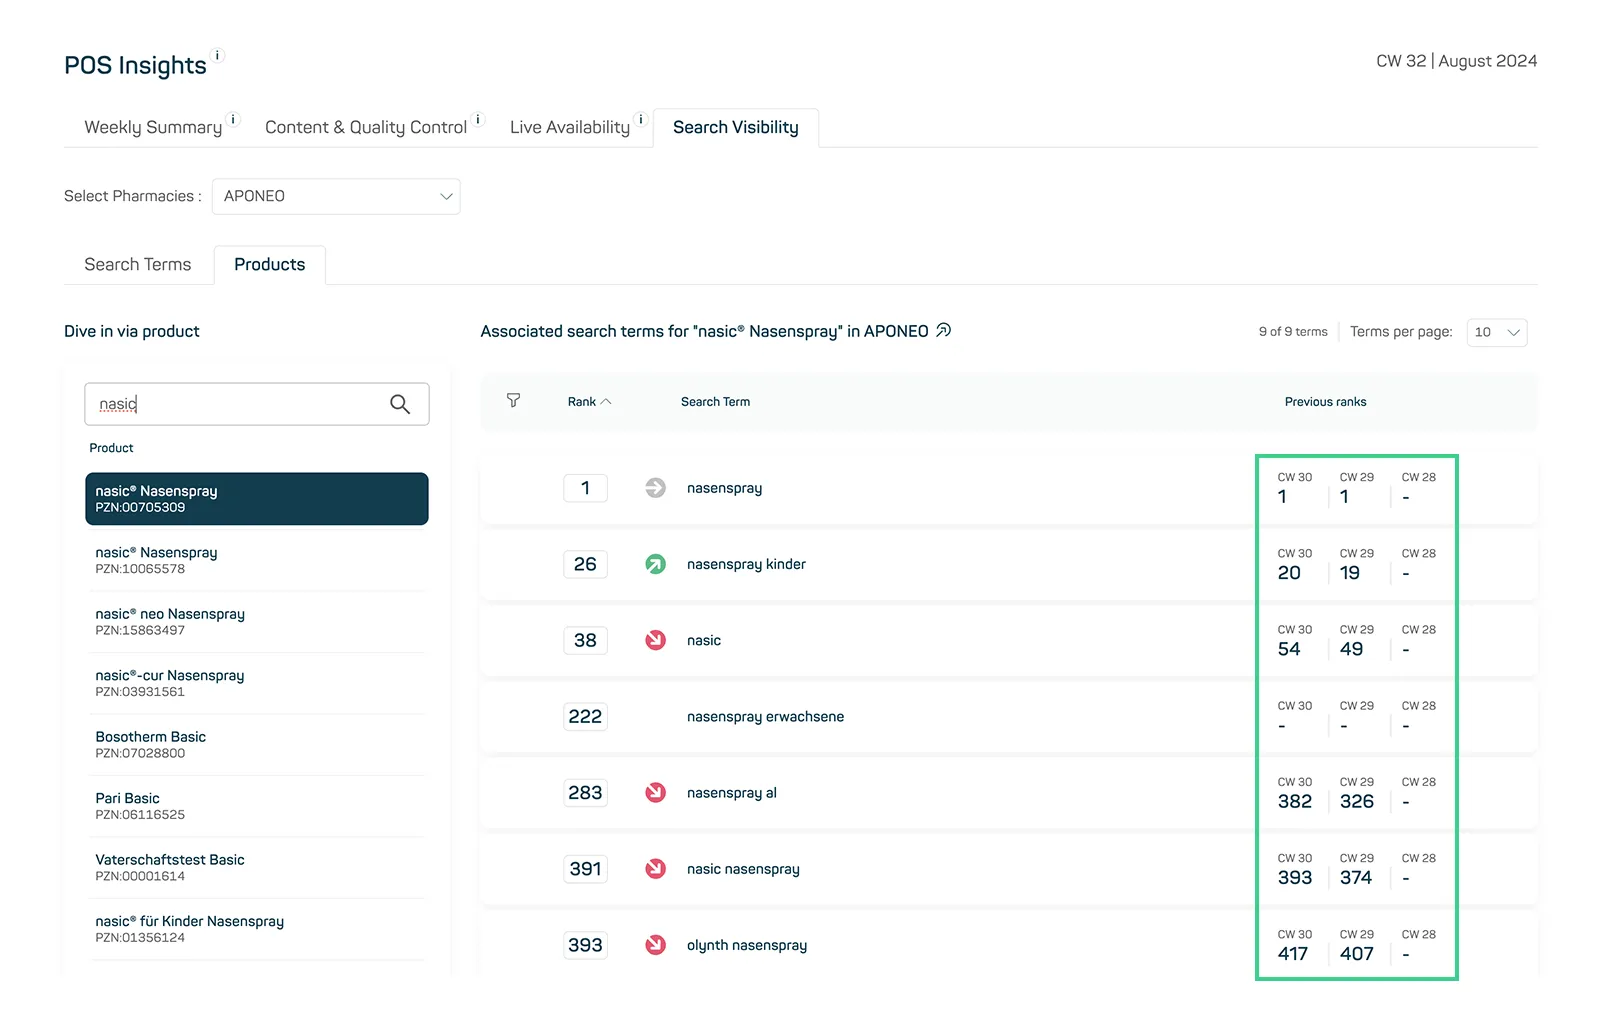Select Pari Basic product
This screenshot has width=1600, height=1016.
[257, 806]
